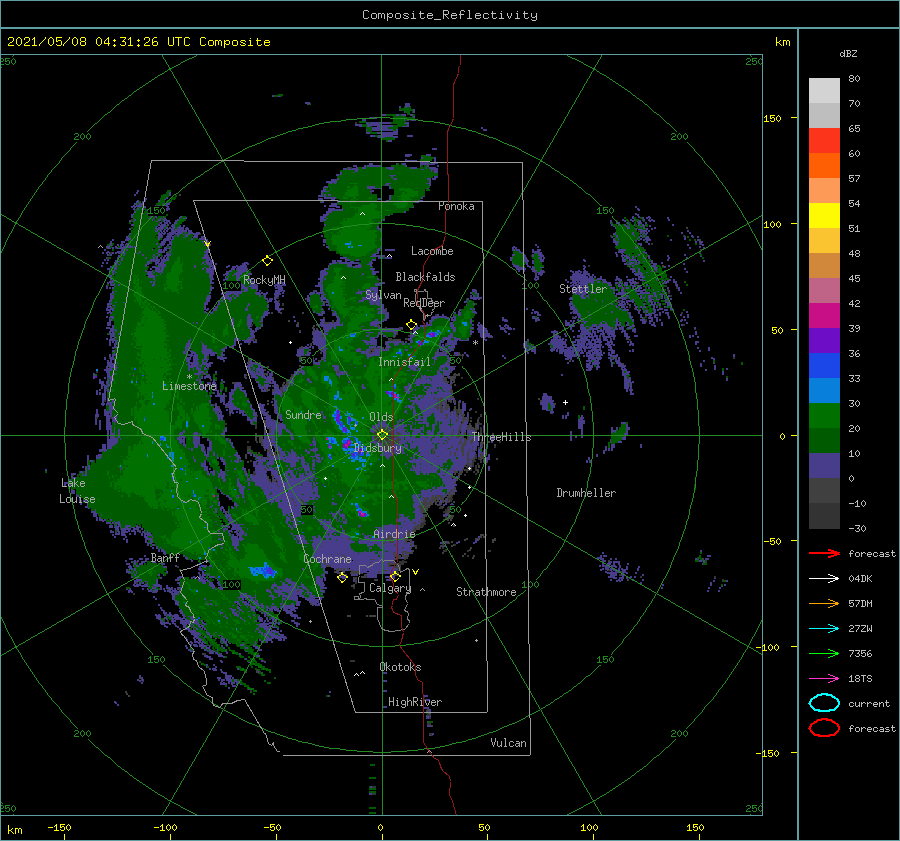Click the Innisfail town label
The height and width of the screenshot is (841, 900).
coord(404,362)
